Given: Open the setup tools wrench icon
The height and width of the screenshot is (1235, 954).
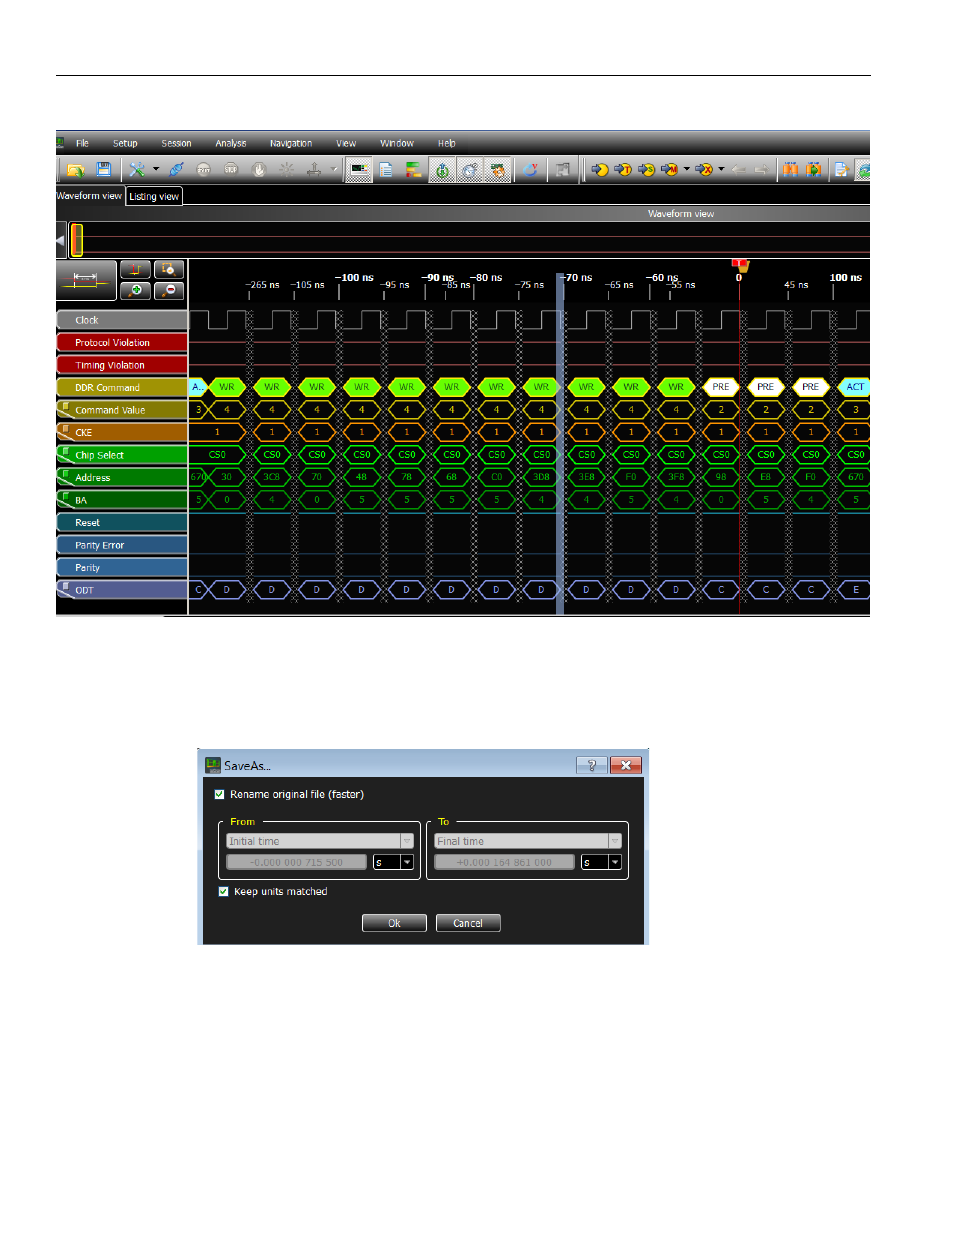Looking at the screenshot, I should (137, 170).
